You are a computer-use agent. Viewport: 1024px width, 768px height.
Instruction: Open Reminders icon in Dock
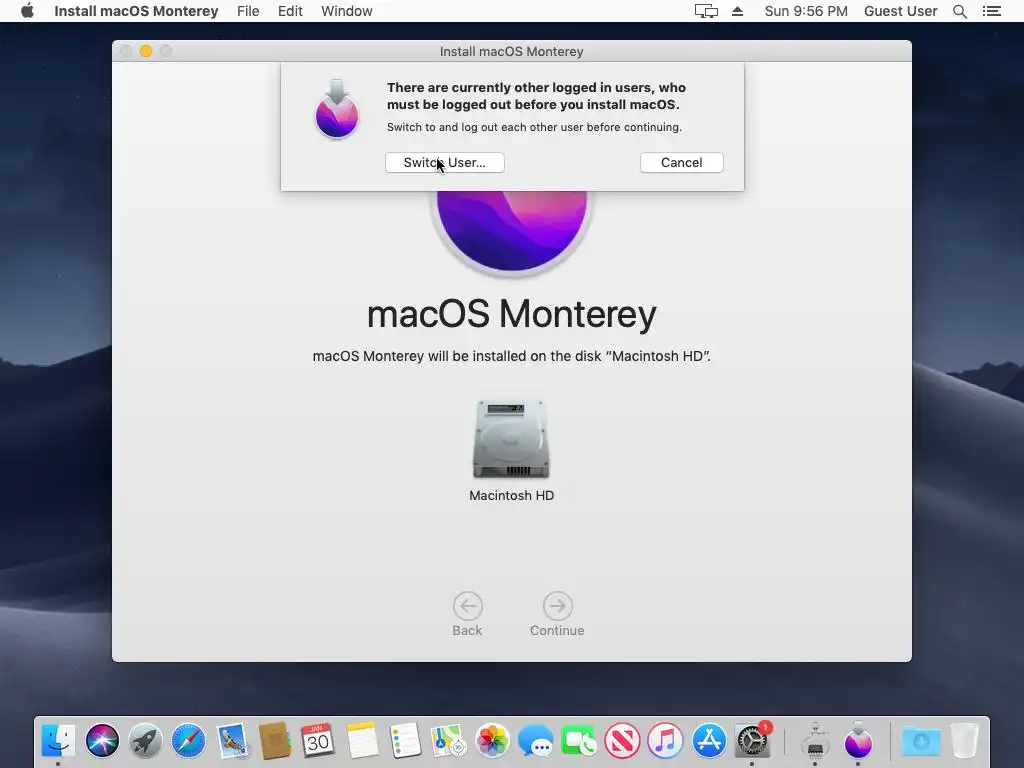click(x=405, y=741)
